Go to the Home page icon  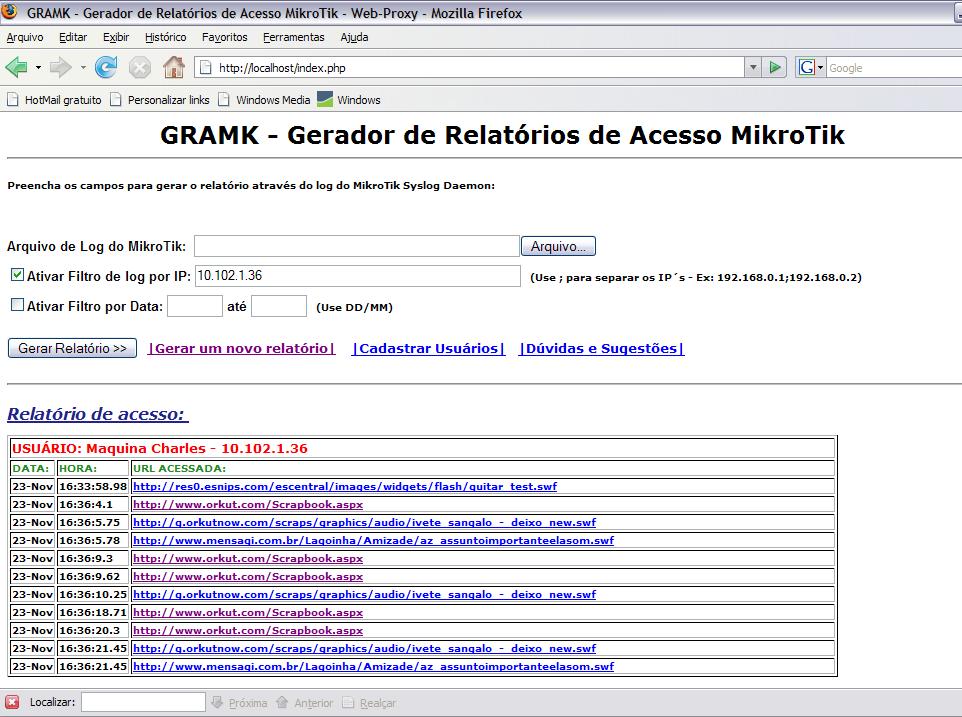(x=174, y=67)
